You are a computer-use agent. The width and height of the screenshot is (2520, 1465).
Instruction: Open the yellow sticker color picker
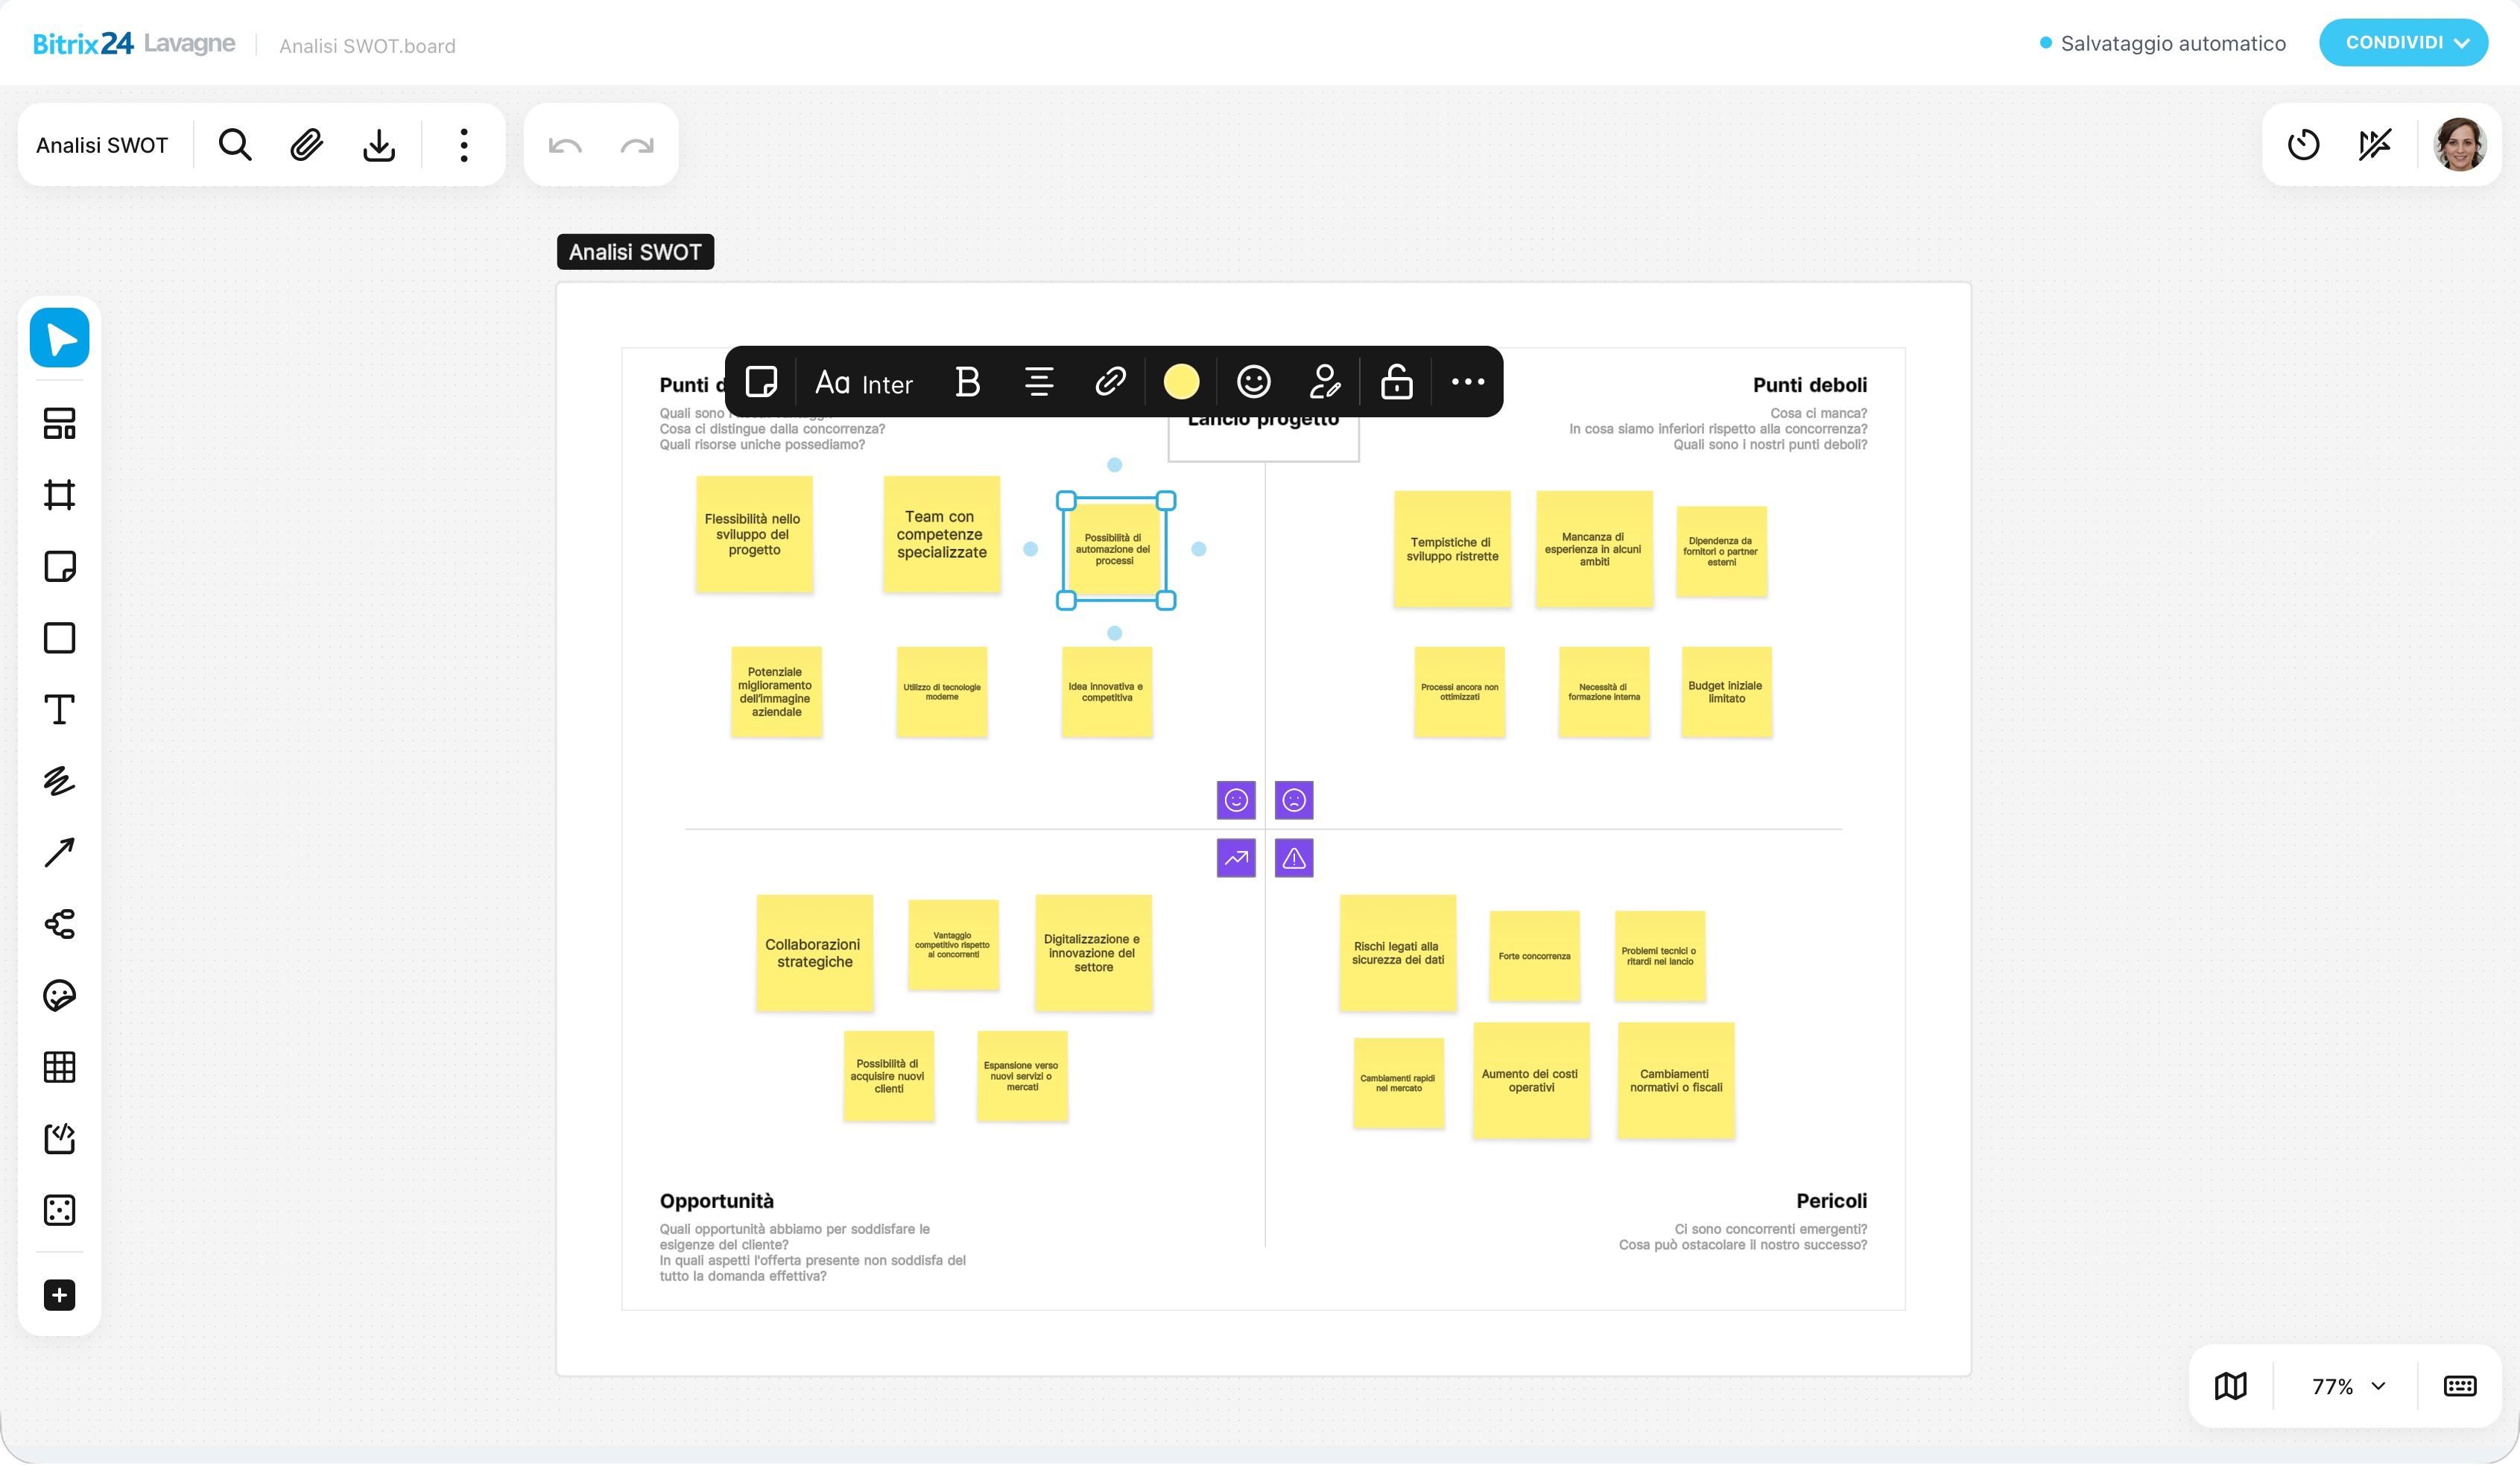[1181, 381]
